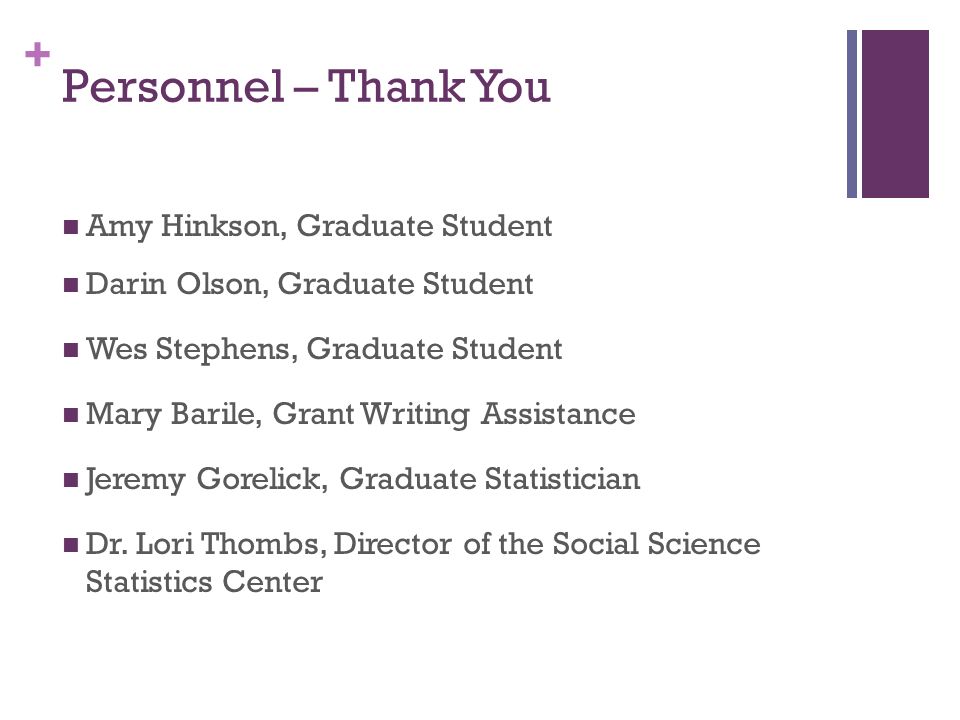Image resolution: width=960 pixels, height=720 pixels.
Task: Select the bullet before Amy Hinkson
Action: [x=71, y=227]
